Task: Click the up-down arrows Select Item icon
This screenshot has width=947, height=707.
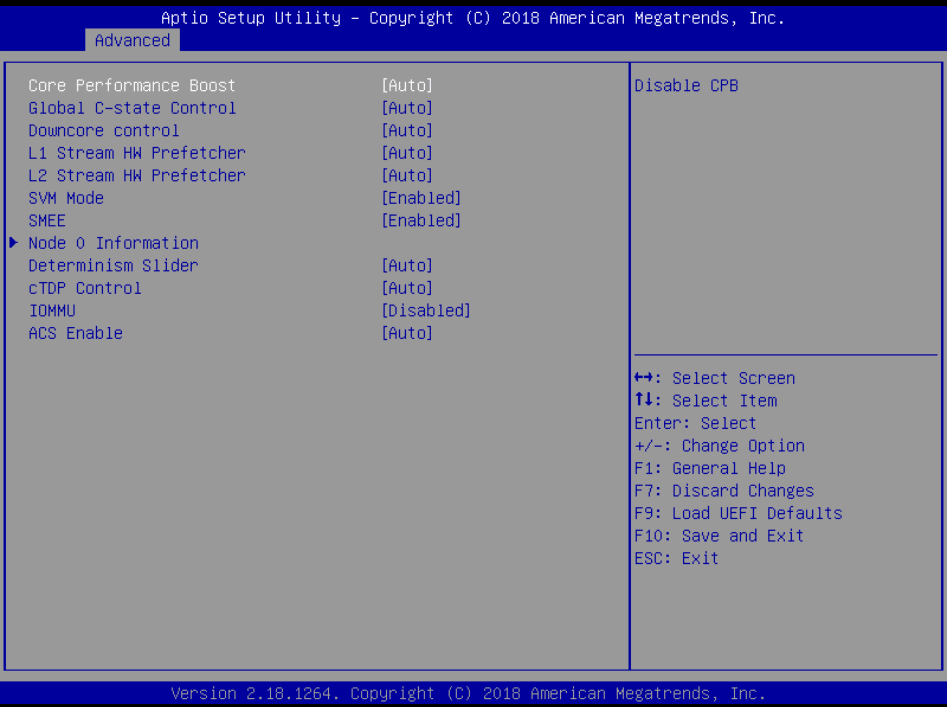Action: [x=644, y=400]
